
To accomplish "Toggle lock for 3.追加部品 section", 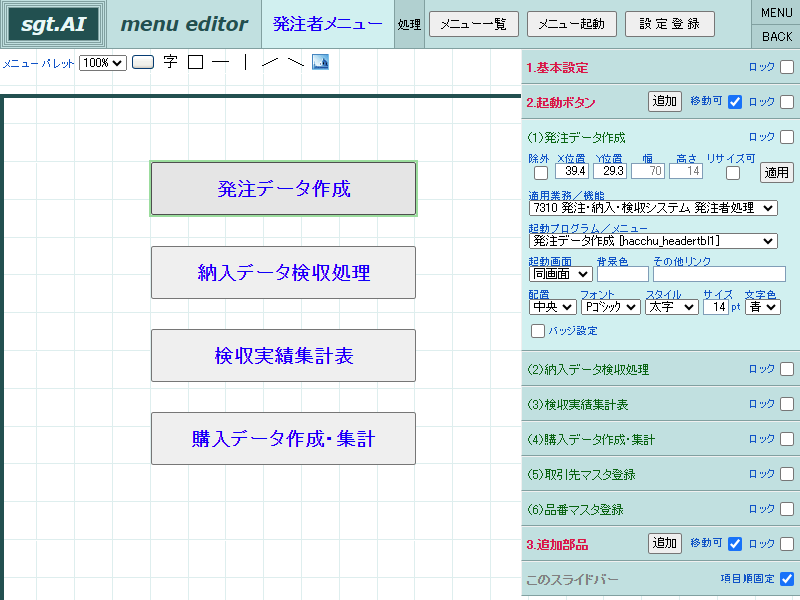I will pos(787,544).
